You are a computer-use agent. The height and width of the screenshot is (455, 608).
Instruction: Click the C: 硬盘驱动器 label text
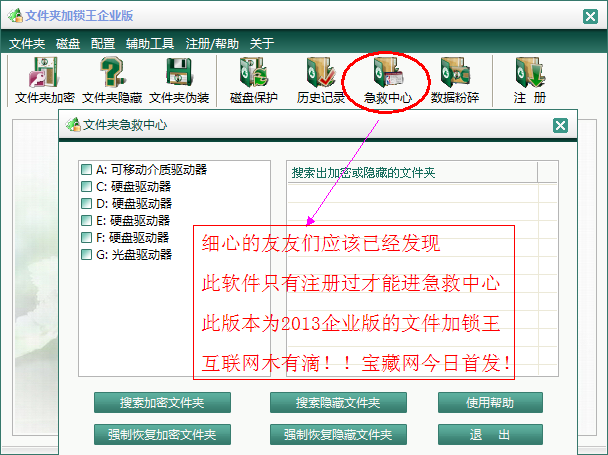click(x=133, y=187)
